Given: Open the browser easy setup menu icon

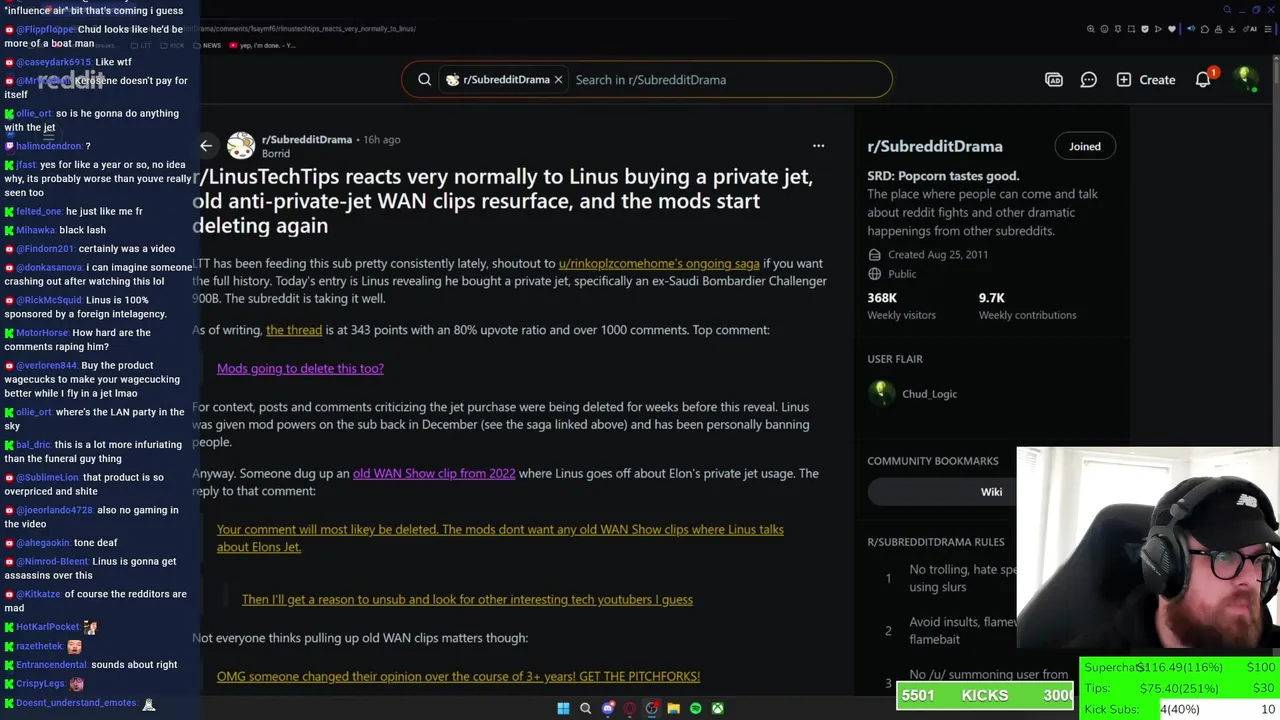Looking at the screenshot, I should 1268,29.
